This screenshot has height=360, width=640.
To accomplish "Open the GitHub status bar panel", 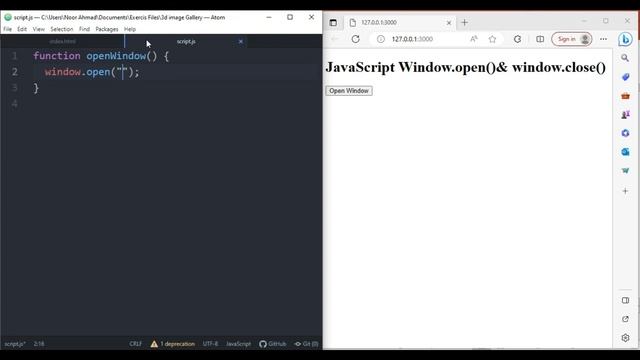I will click(x=273, y=344).
